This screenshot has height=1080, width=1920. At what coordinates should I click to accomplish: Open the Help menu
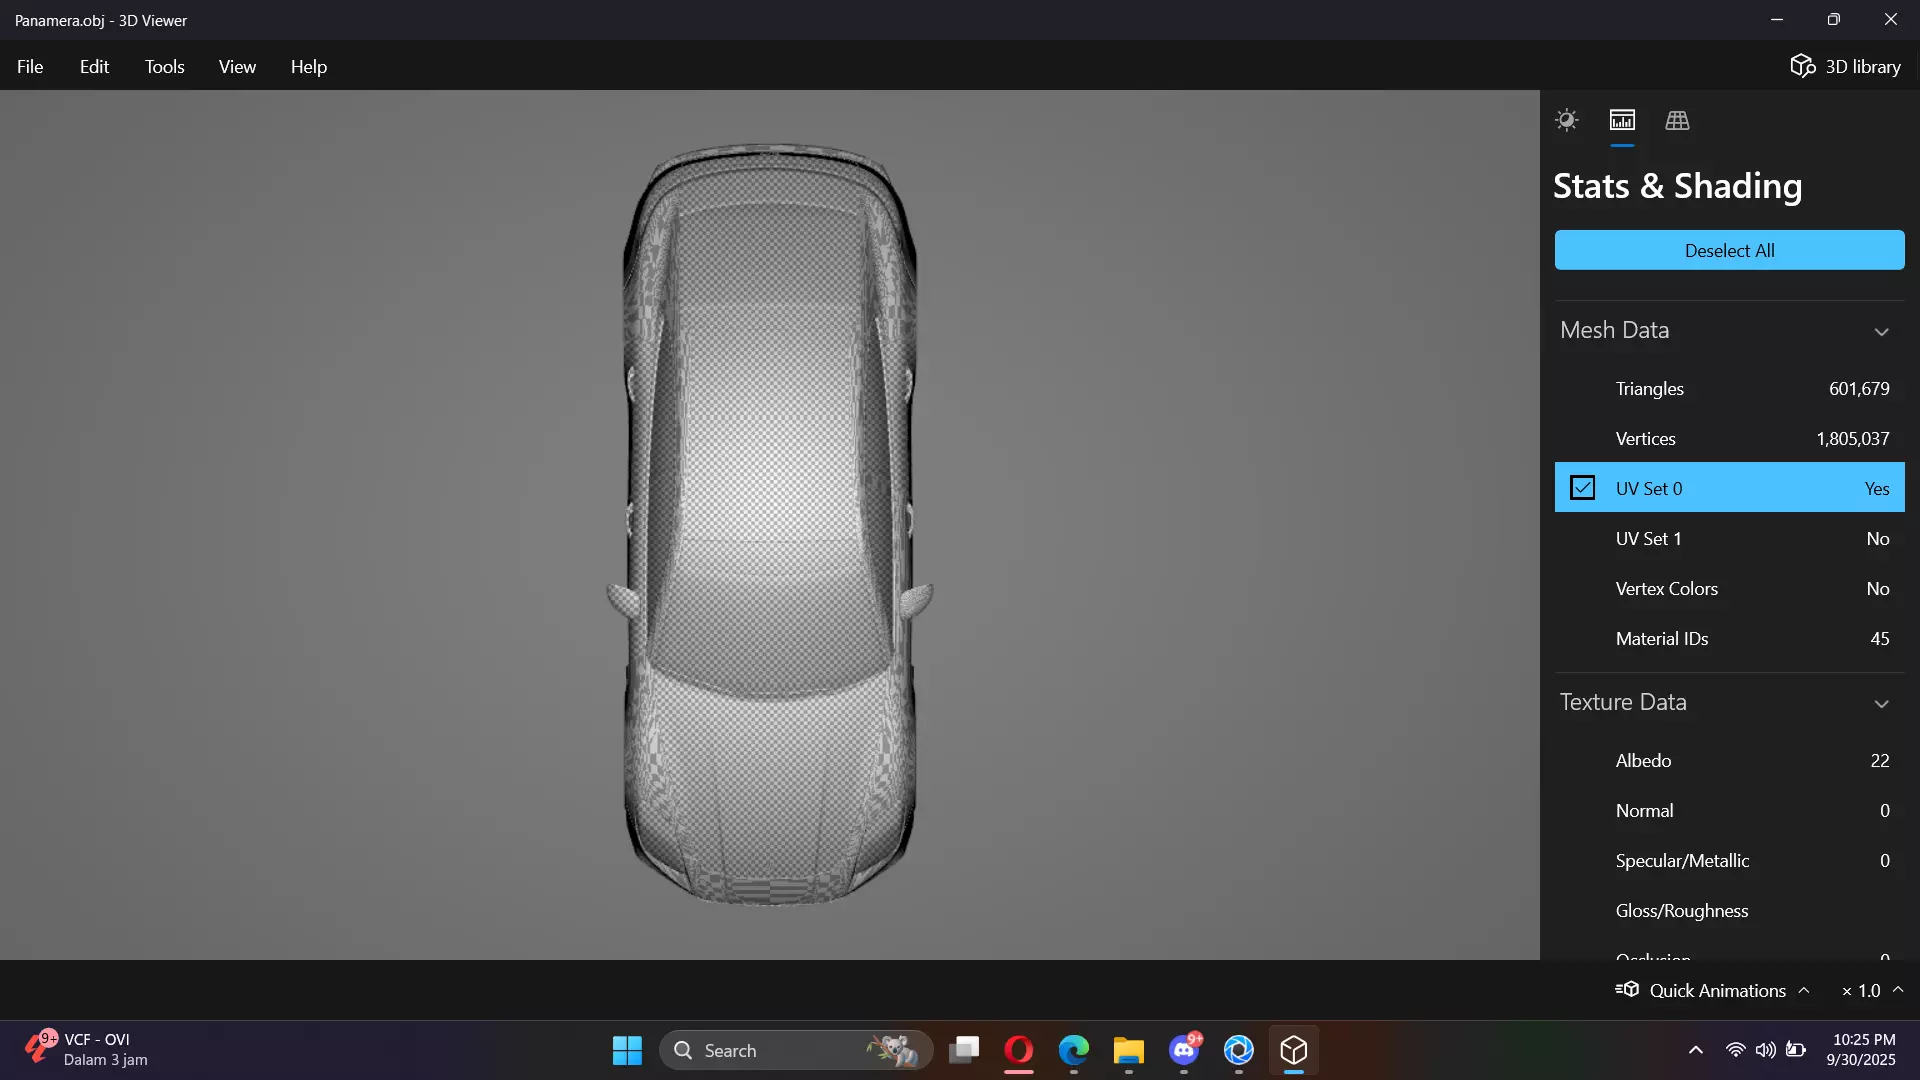(309, 66)
